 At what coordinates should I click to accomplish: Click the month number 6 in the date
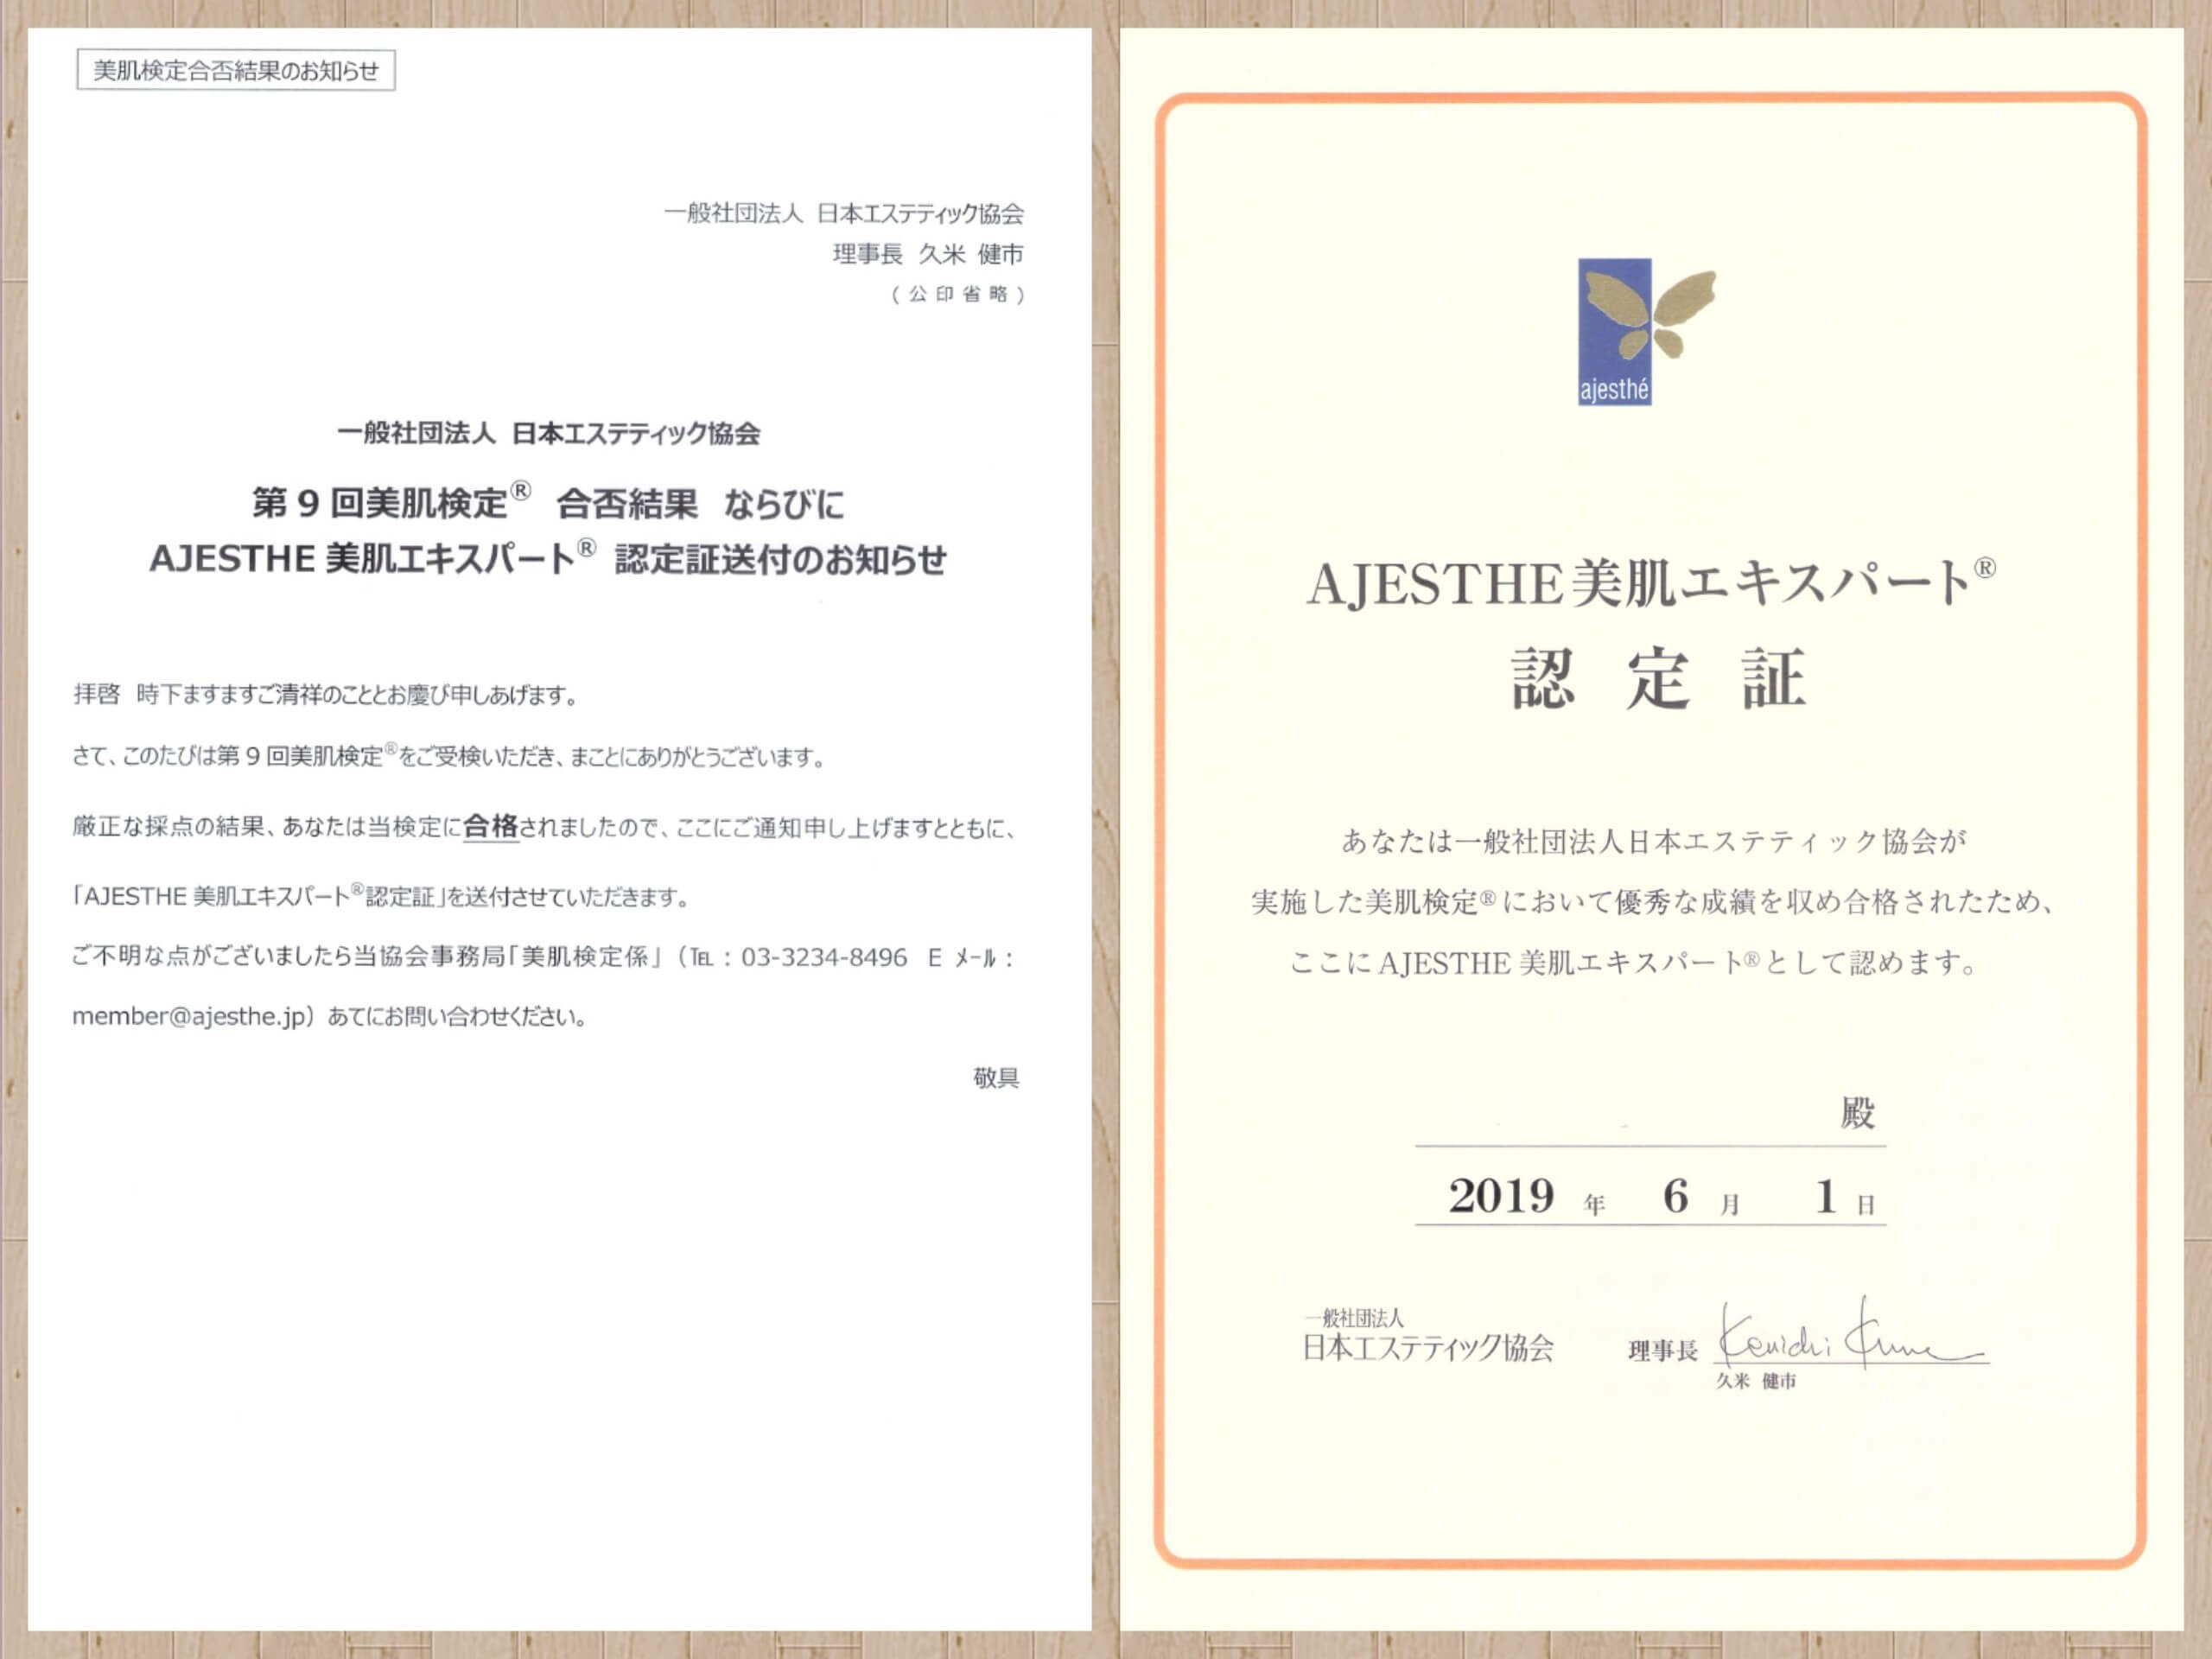(x=1676, y=1196)
